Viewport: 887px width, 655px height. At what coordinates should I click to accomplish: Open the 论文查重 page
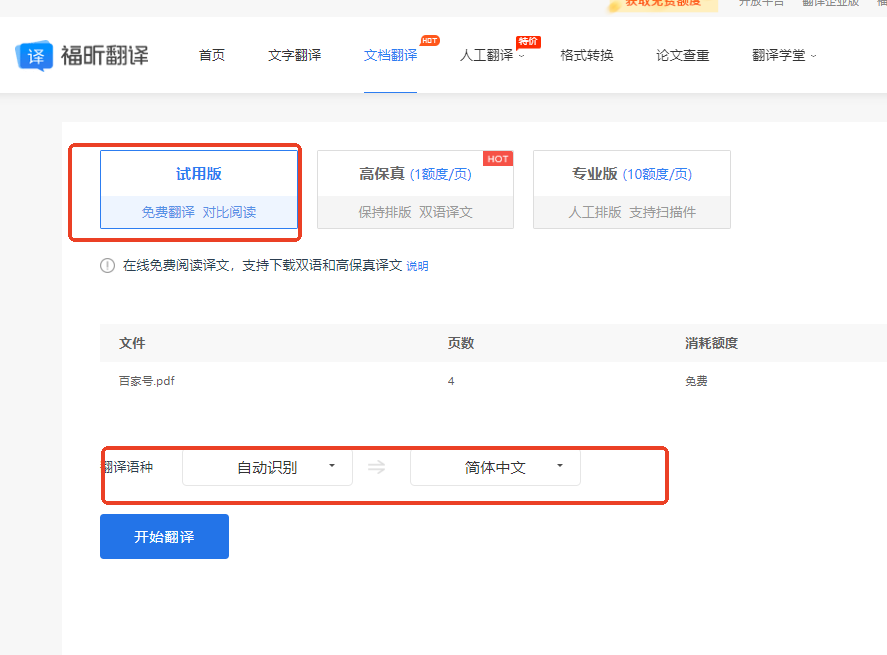682,55
